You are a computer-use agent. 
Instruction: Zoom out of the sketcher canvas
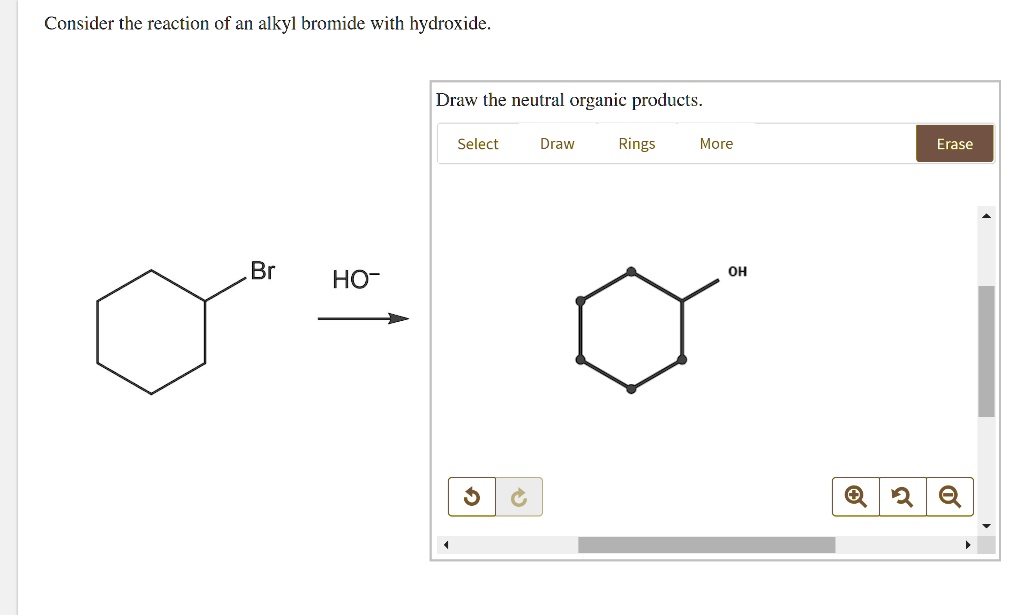(x=950, y=496)
